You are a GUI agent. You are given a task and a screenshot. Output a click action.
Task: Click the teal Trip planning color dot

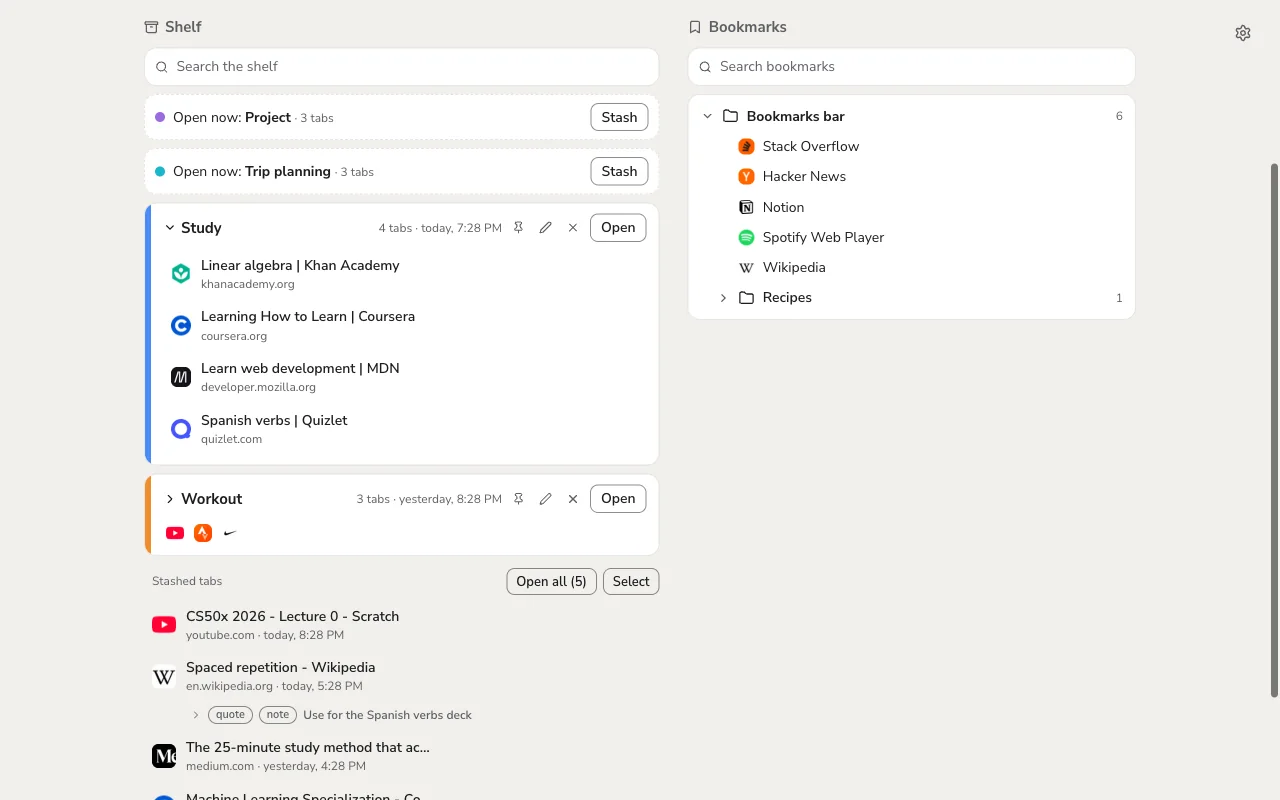(x=160, y=171)
